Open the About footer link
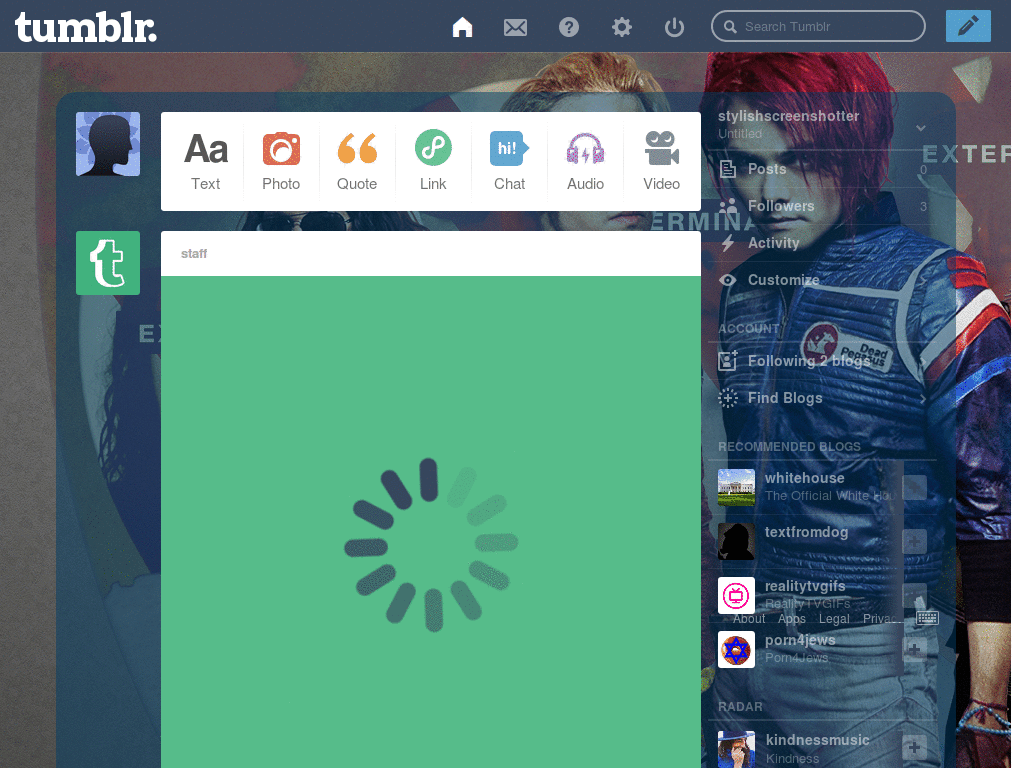The height and width of the screenshot is (768, 1024). [x=748, y=618]
